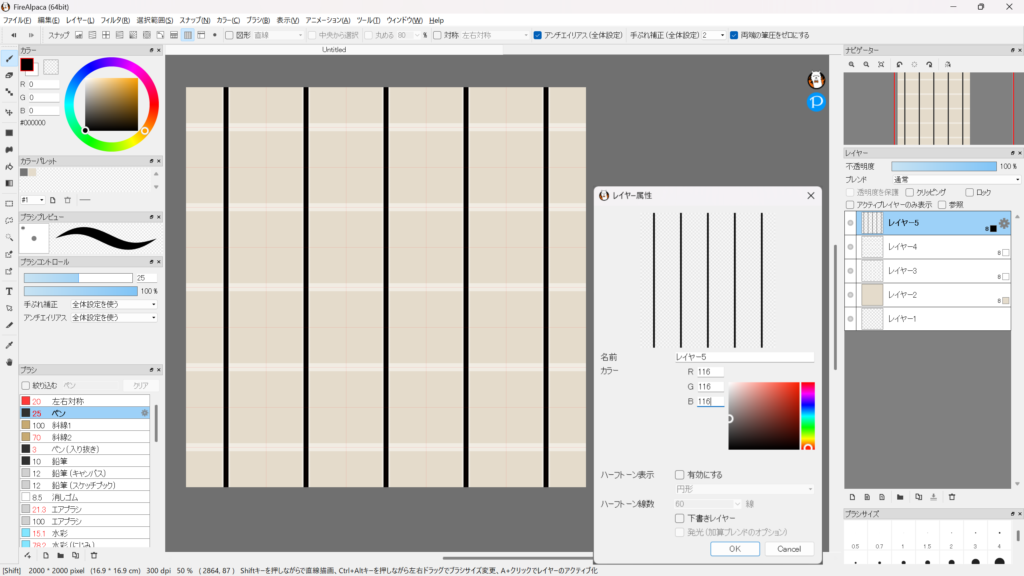Click Cancel in layer properties dialog
The image size is (1024, 576).
coord(789,548)
